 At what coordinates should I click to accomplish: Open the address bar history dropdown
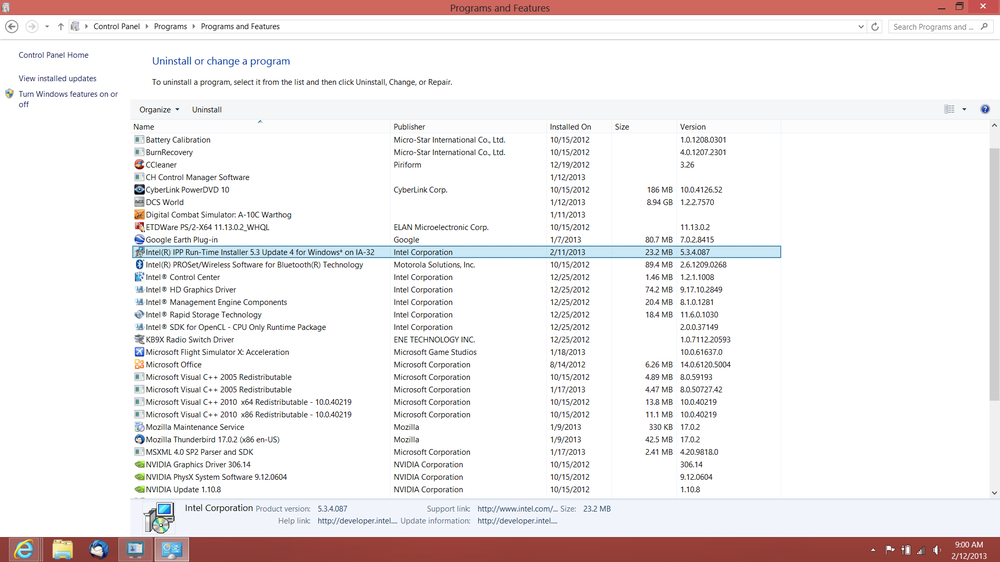pyautogui.click(x=861, y=27)
